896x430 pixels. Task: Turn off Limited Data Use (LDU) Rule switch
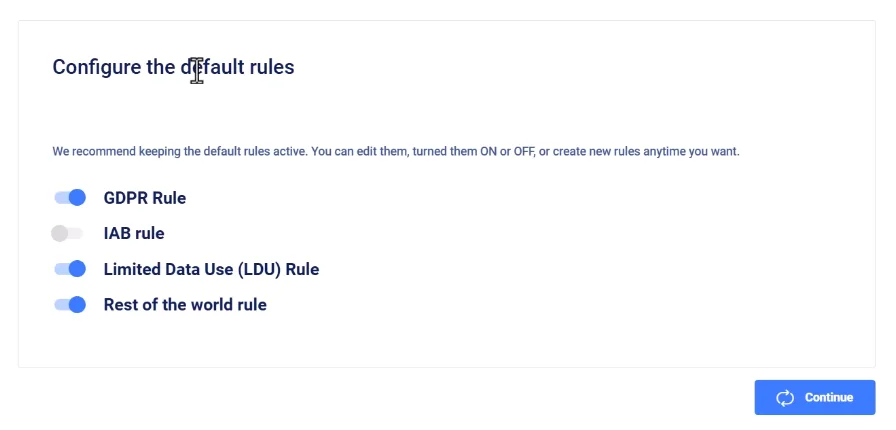click(70, 269)
